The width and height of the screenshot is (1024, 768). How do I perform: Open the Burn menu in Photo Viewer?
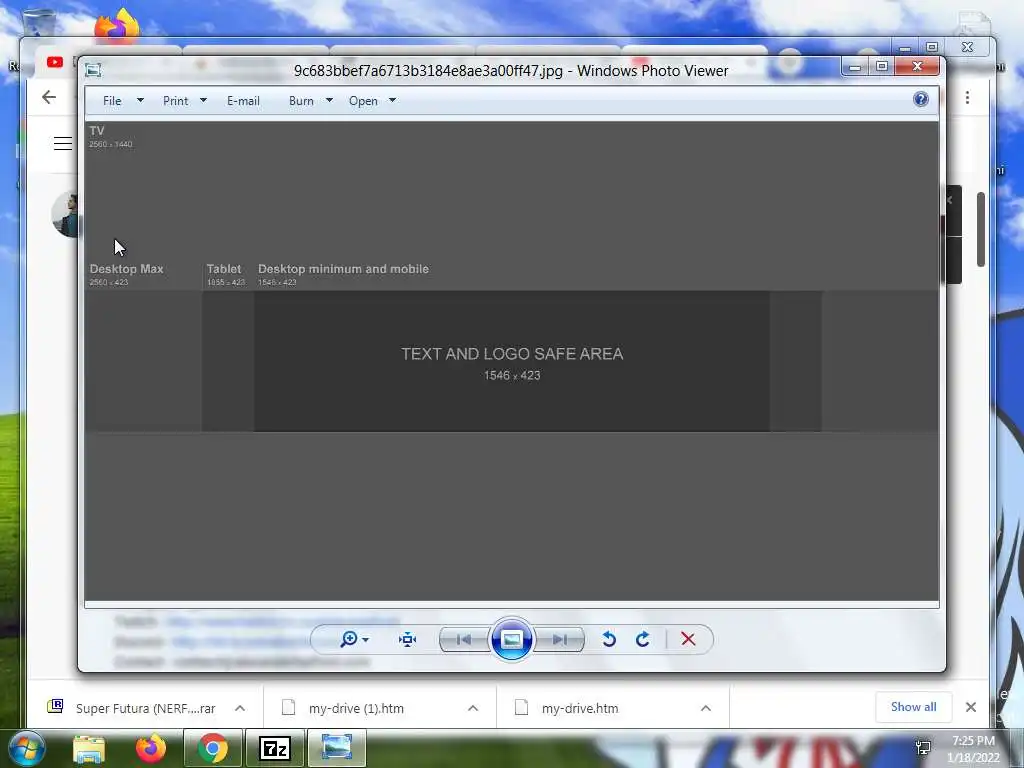(301, 101)
